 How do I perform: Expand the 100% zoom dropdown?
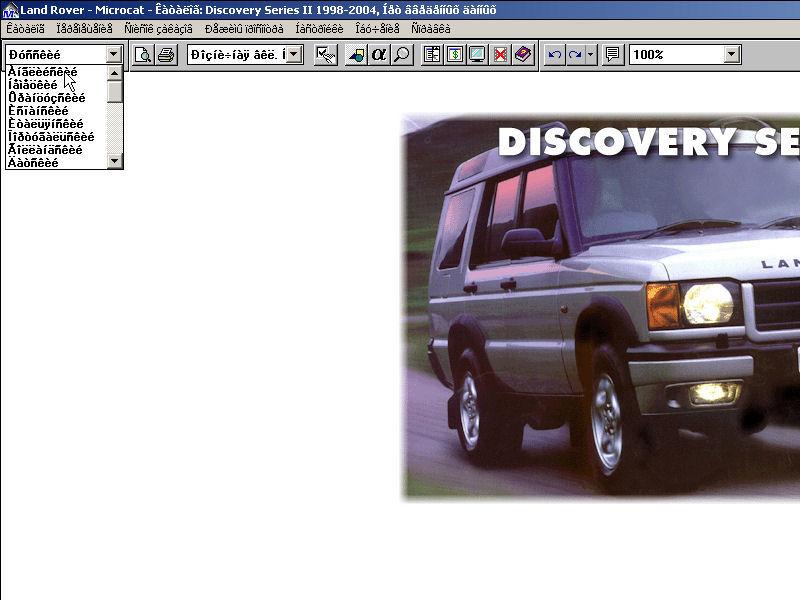tap(732, 54)
